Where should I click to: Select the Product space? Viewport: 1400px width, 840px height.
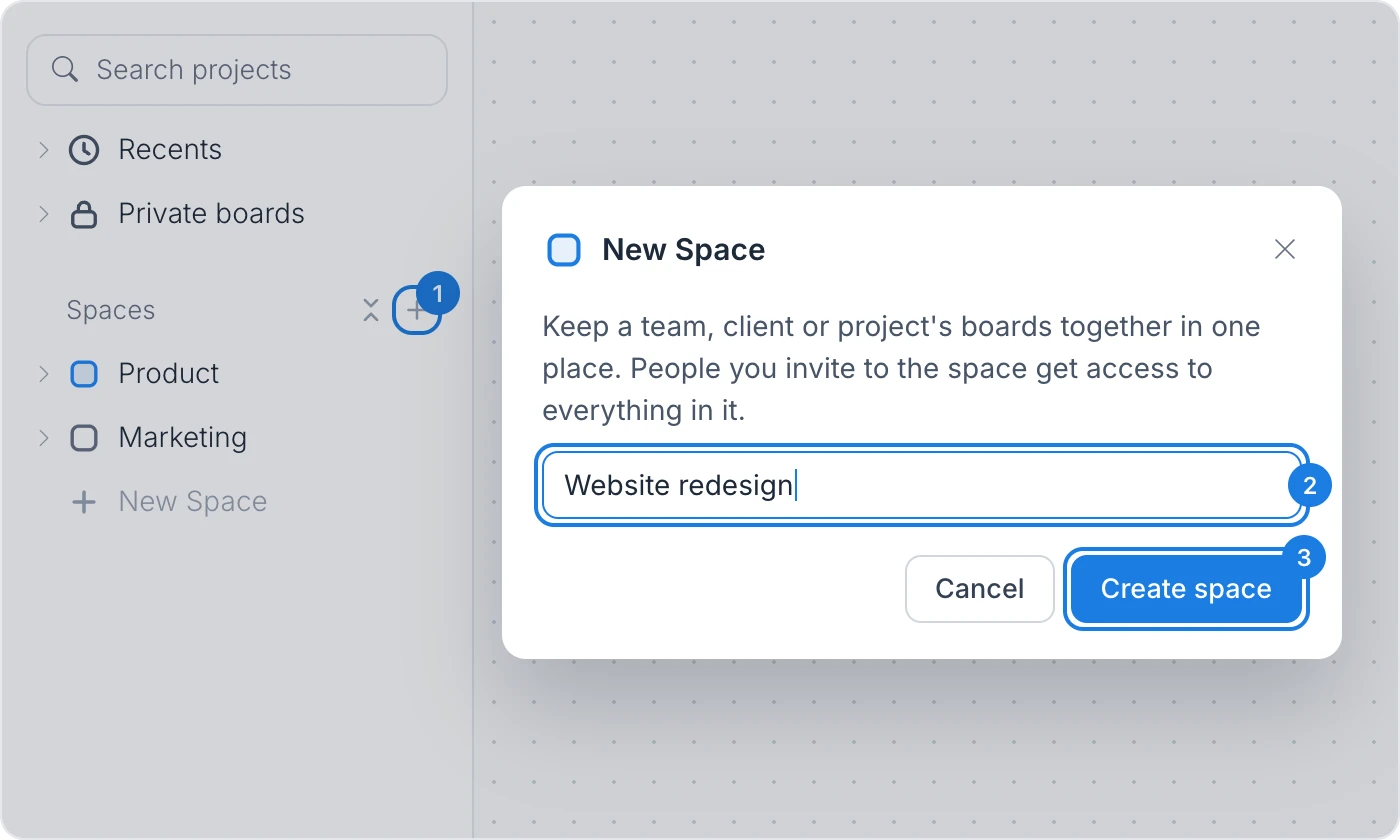tap(168, 374)
